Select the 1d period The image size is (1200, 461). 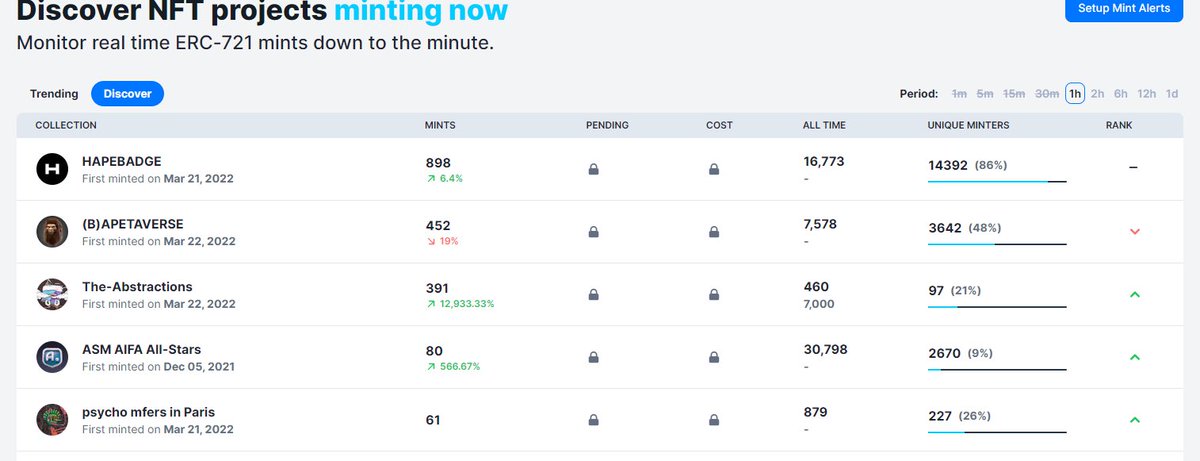tap(1172, 94)
